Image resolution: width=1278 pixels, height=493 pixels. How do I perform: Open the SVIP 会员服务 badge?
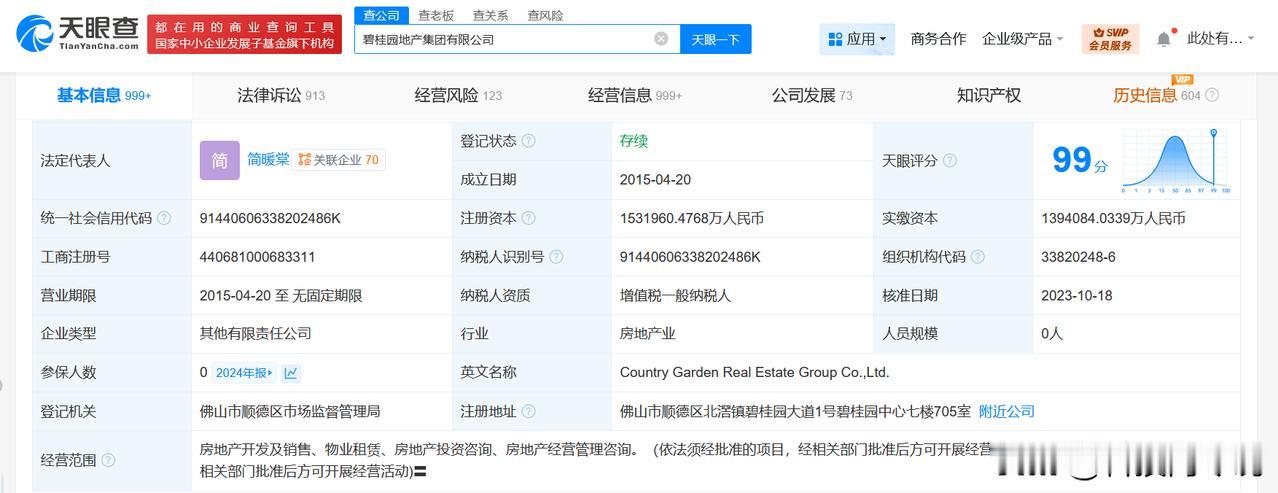click(x=1110, y=39)
